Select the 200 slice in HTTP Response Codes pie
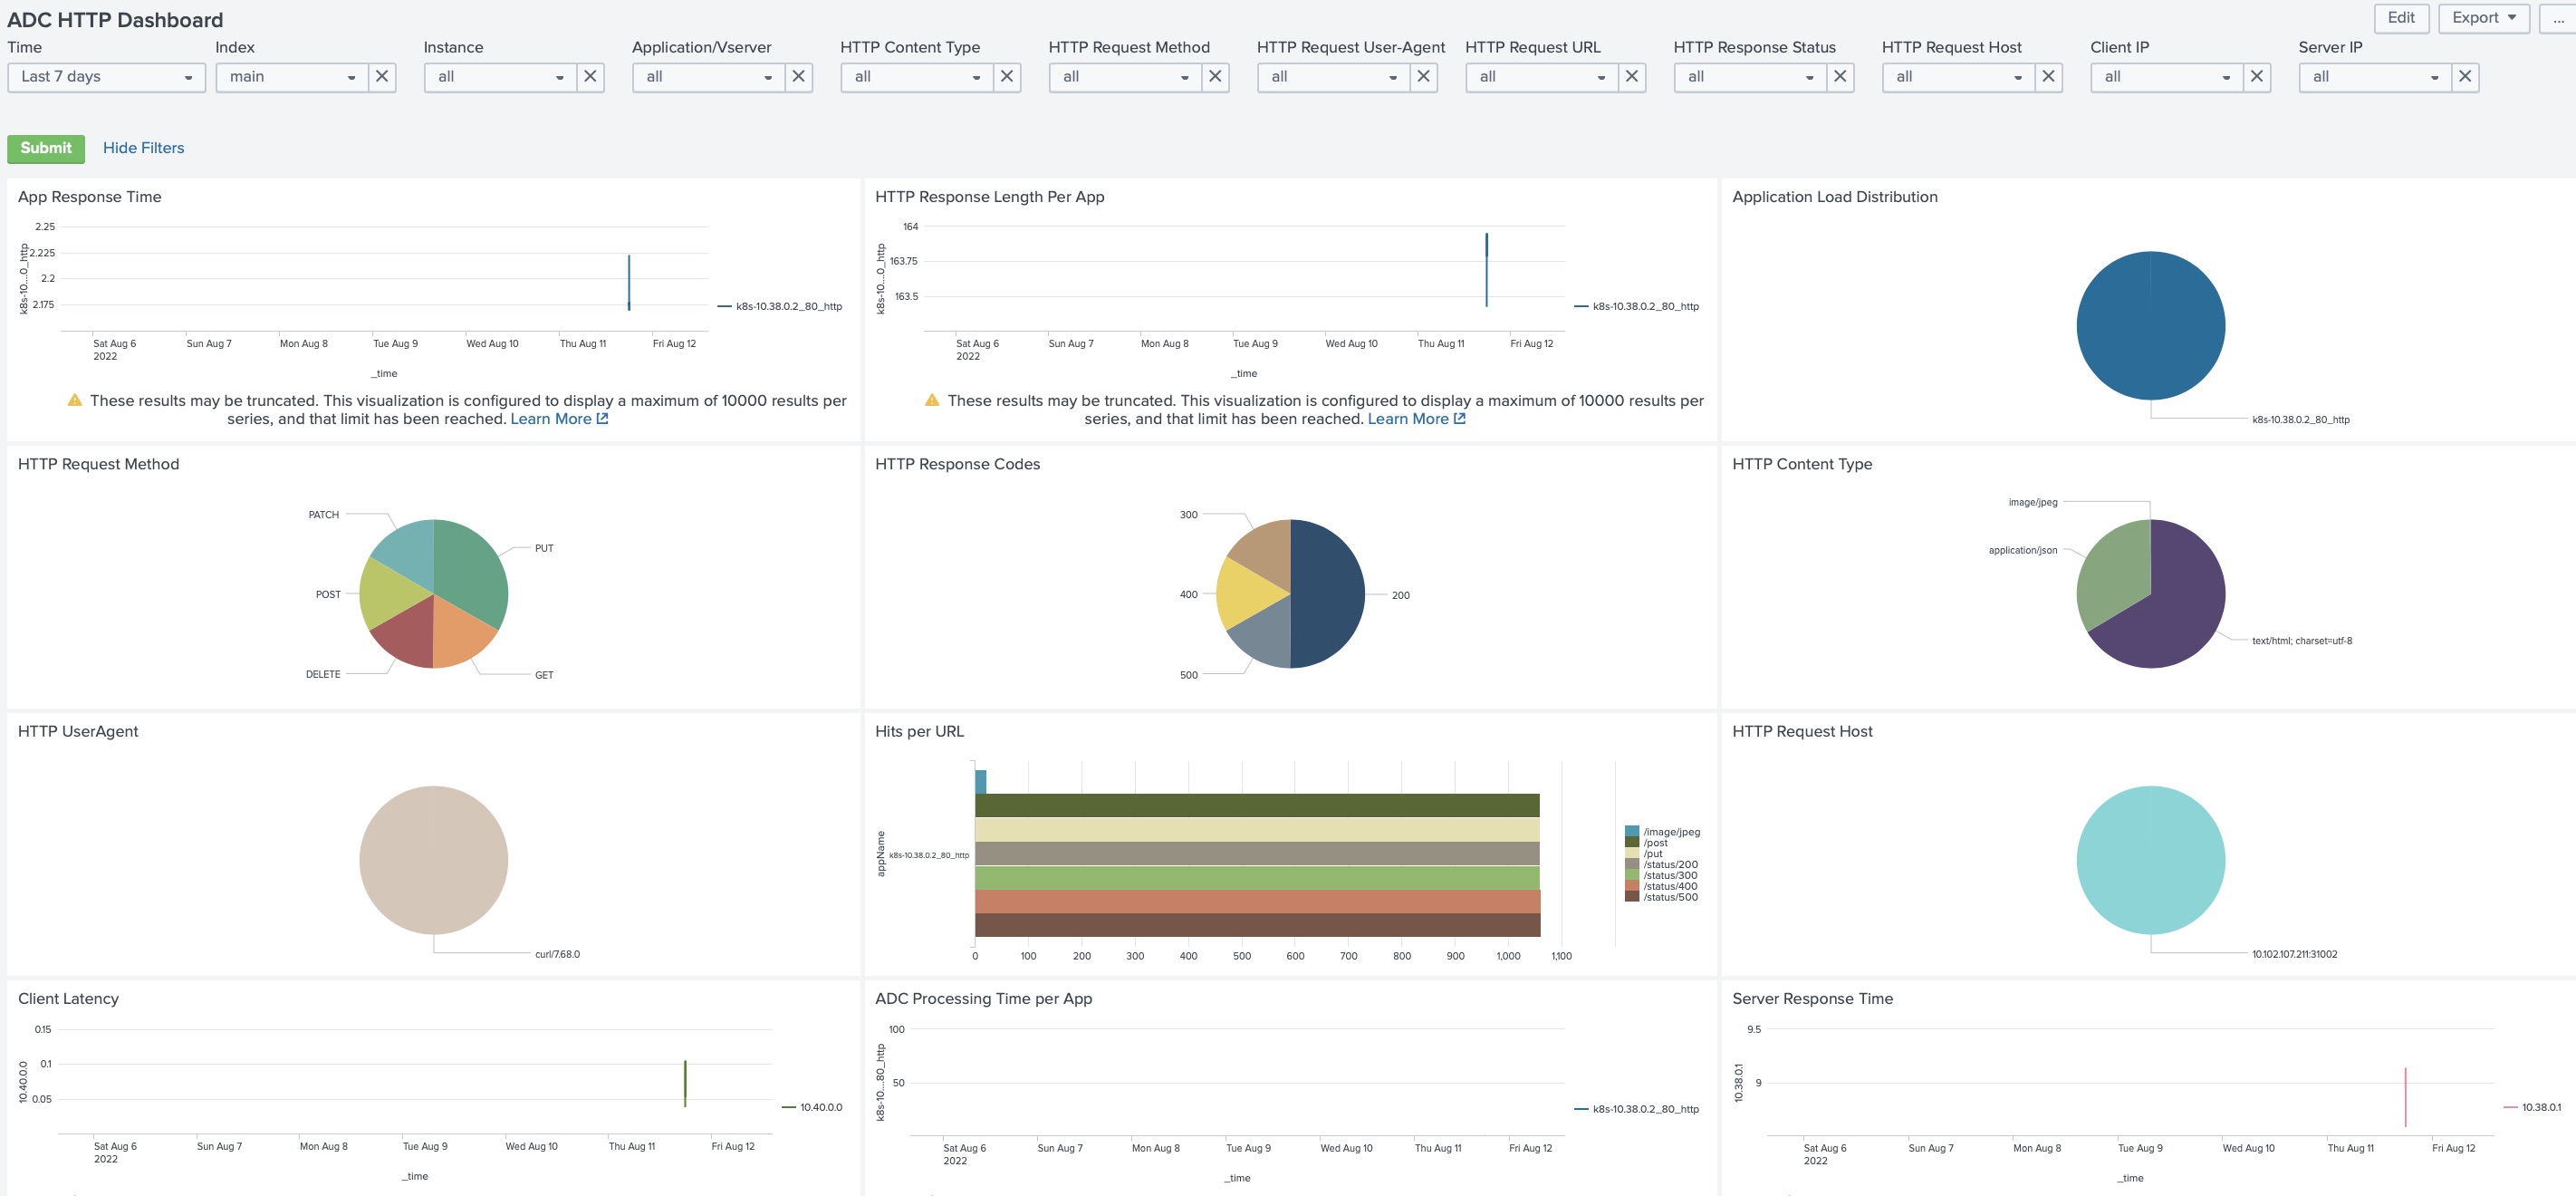Viewport: 2576px width, 1196px height. [1328, 594]
